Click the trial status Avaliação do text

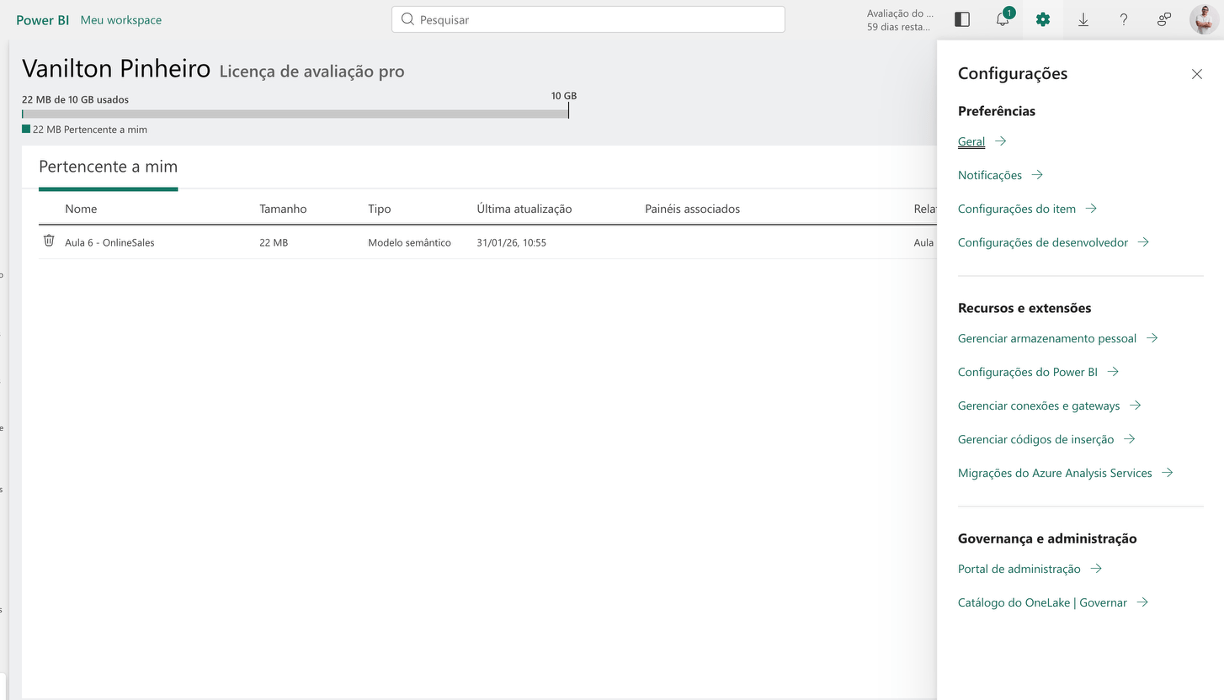(900, 14)
